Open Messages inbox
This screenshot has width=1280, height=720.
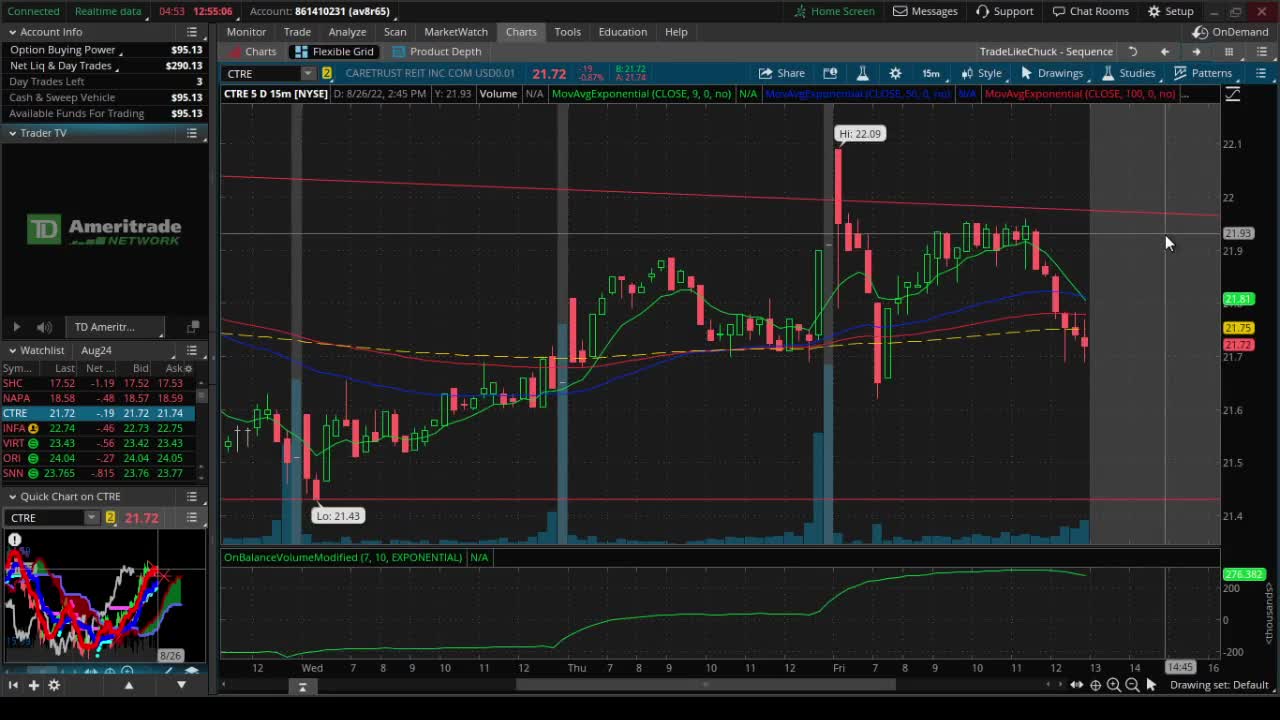pyautogui.click(x=925, y=11)
